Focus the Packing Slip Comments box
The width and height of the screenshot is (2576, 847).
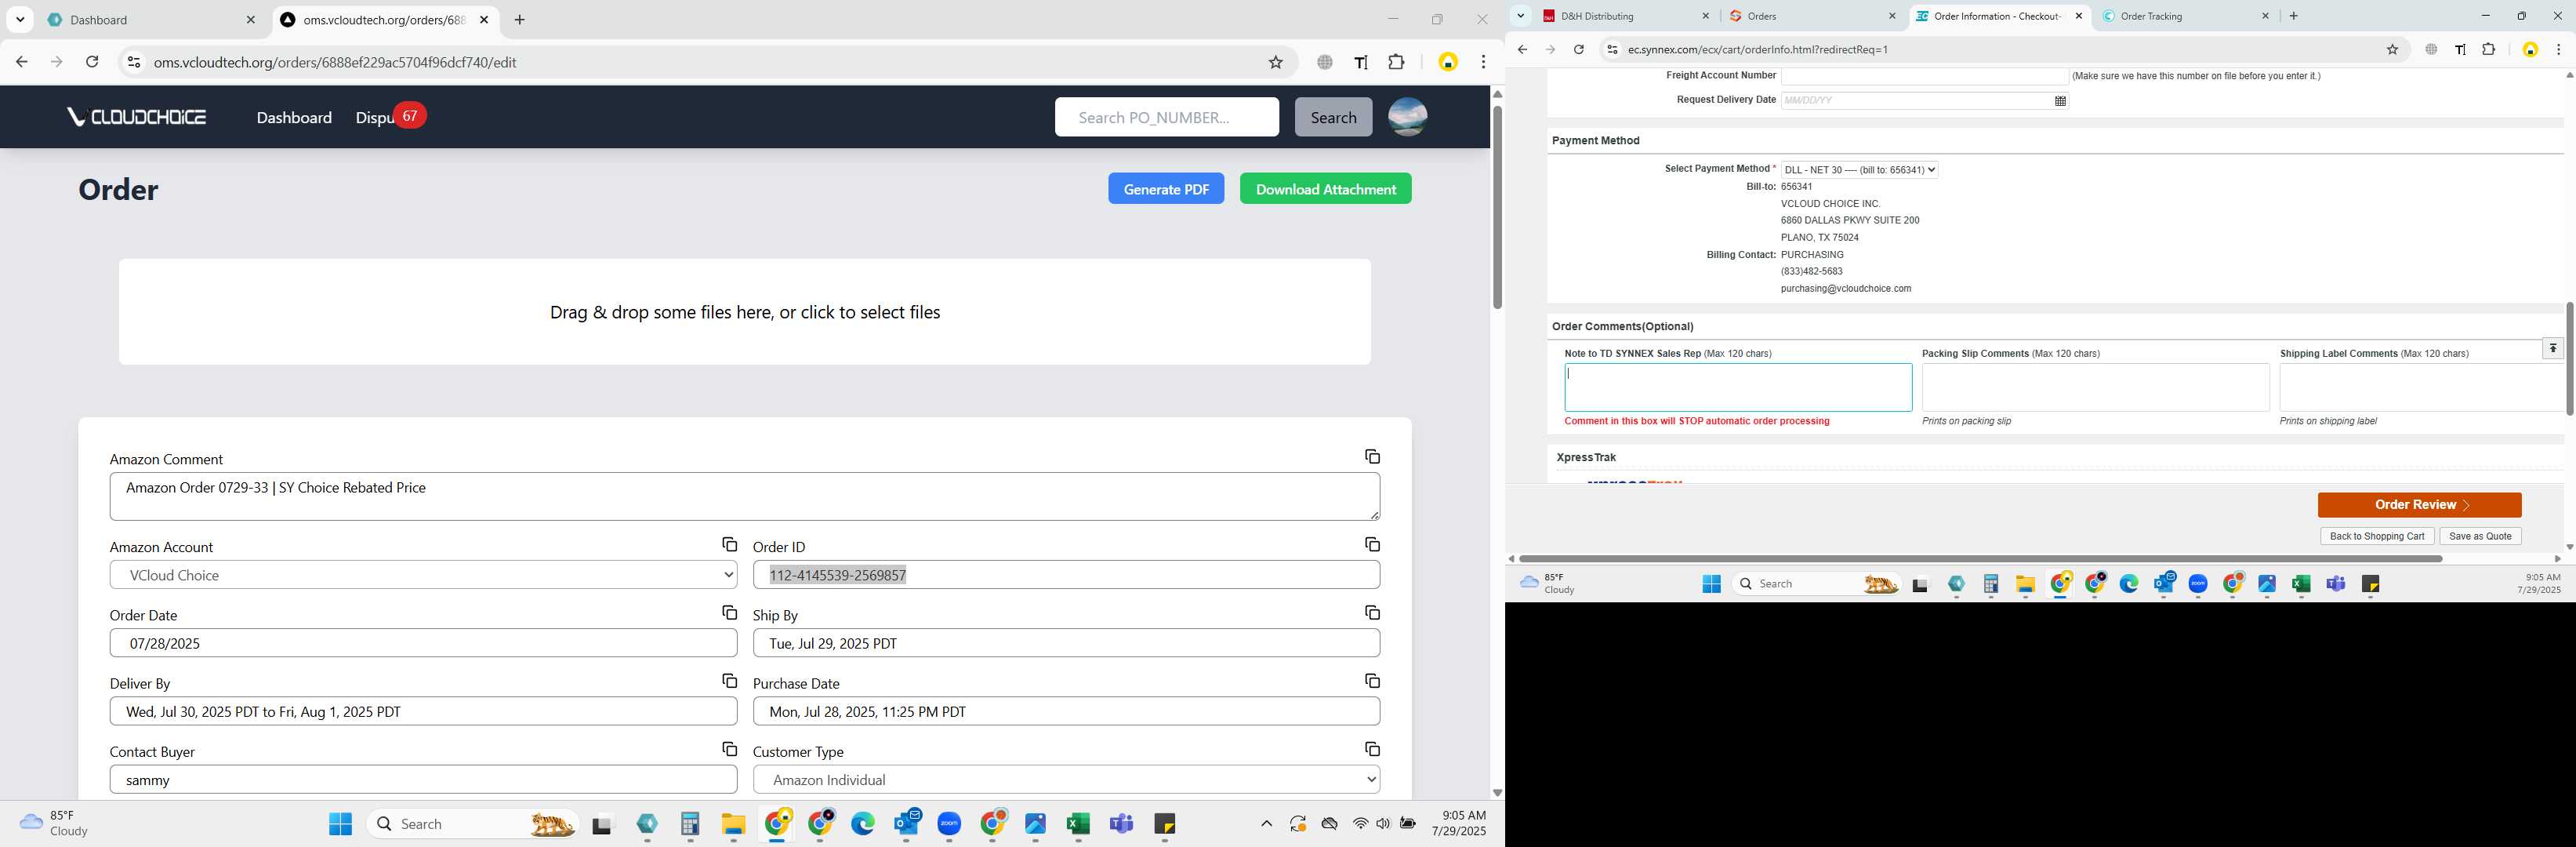pos(2095,387)
